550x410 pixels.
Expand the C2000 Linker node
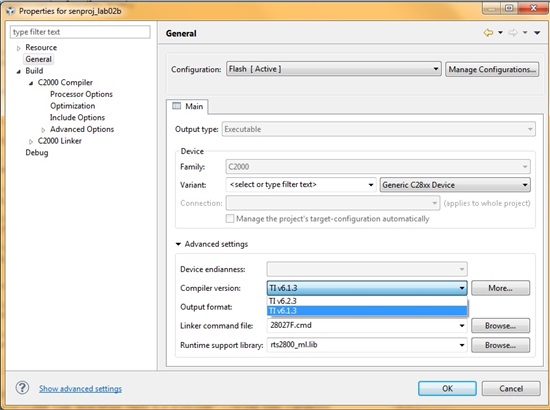click(31, 141)
